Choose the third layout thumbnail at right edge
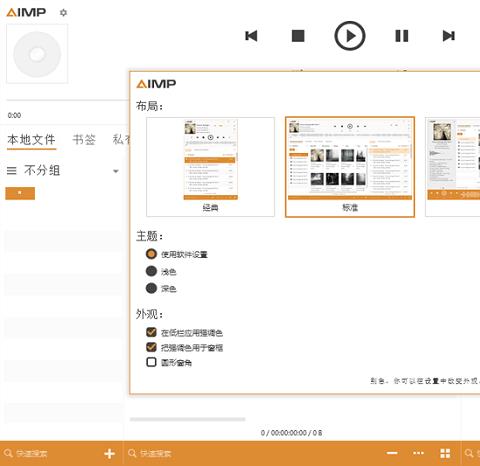The width and height of the screenshot is (480, 466). pos(453,167)
